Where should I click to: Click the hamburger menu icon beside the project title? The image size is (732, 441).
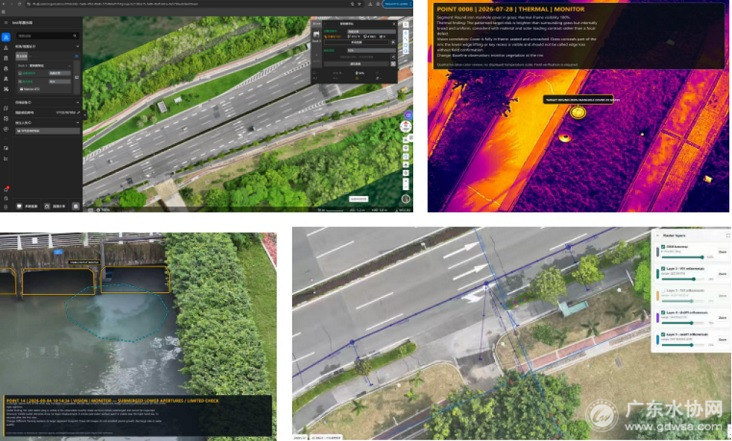coord(6,22)
